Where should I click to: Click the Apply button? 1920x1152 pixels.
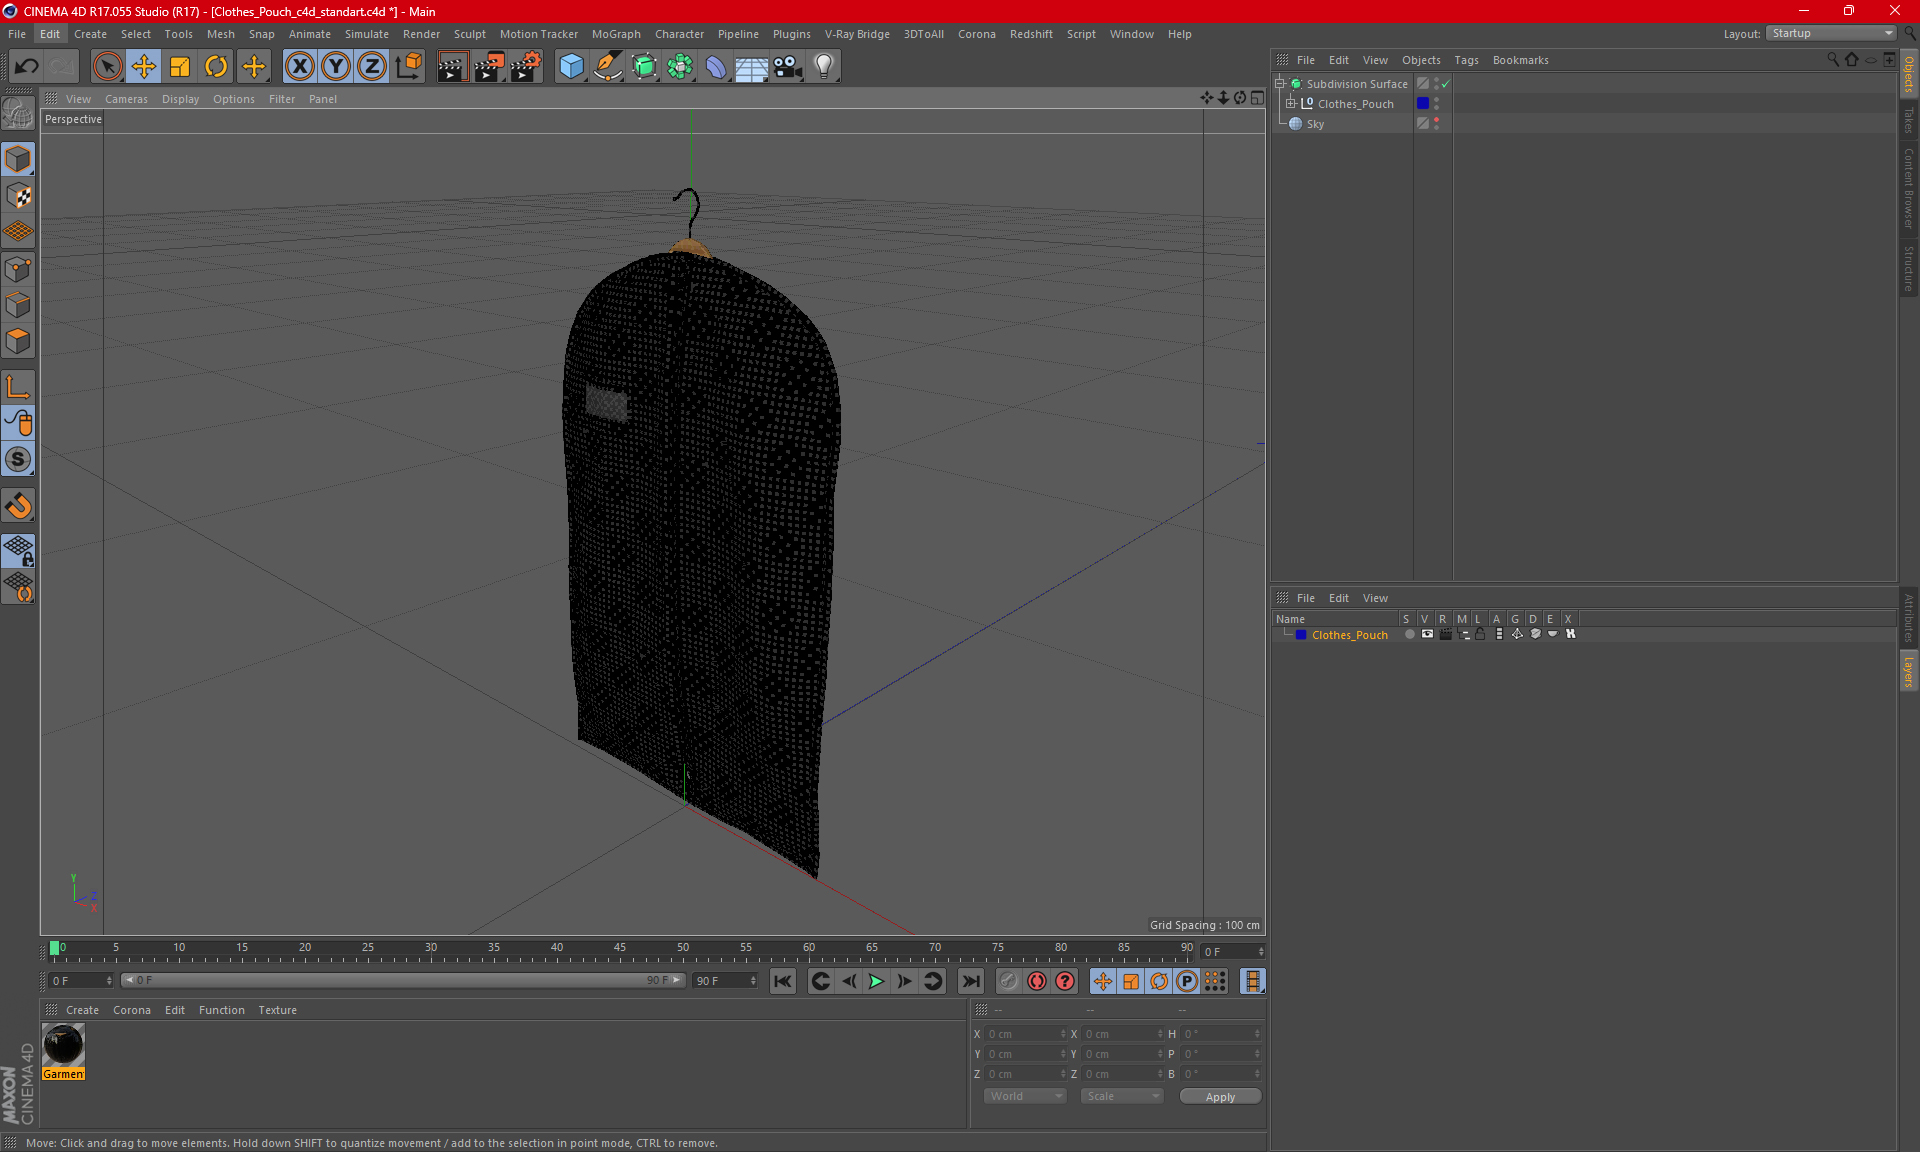pyautogui.click(x=1219, y=1096)
